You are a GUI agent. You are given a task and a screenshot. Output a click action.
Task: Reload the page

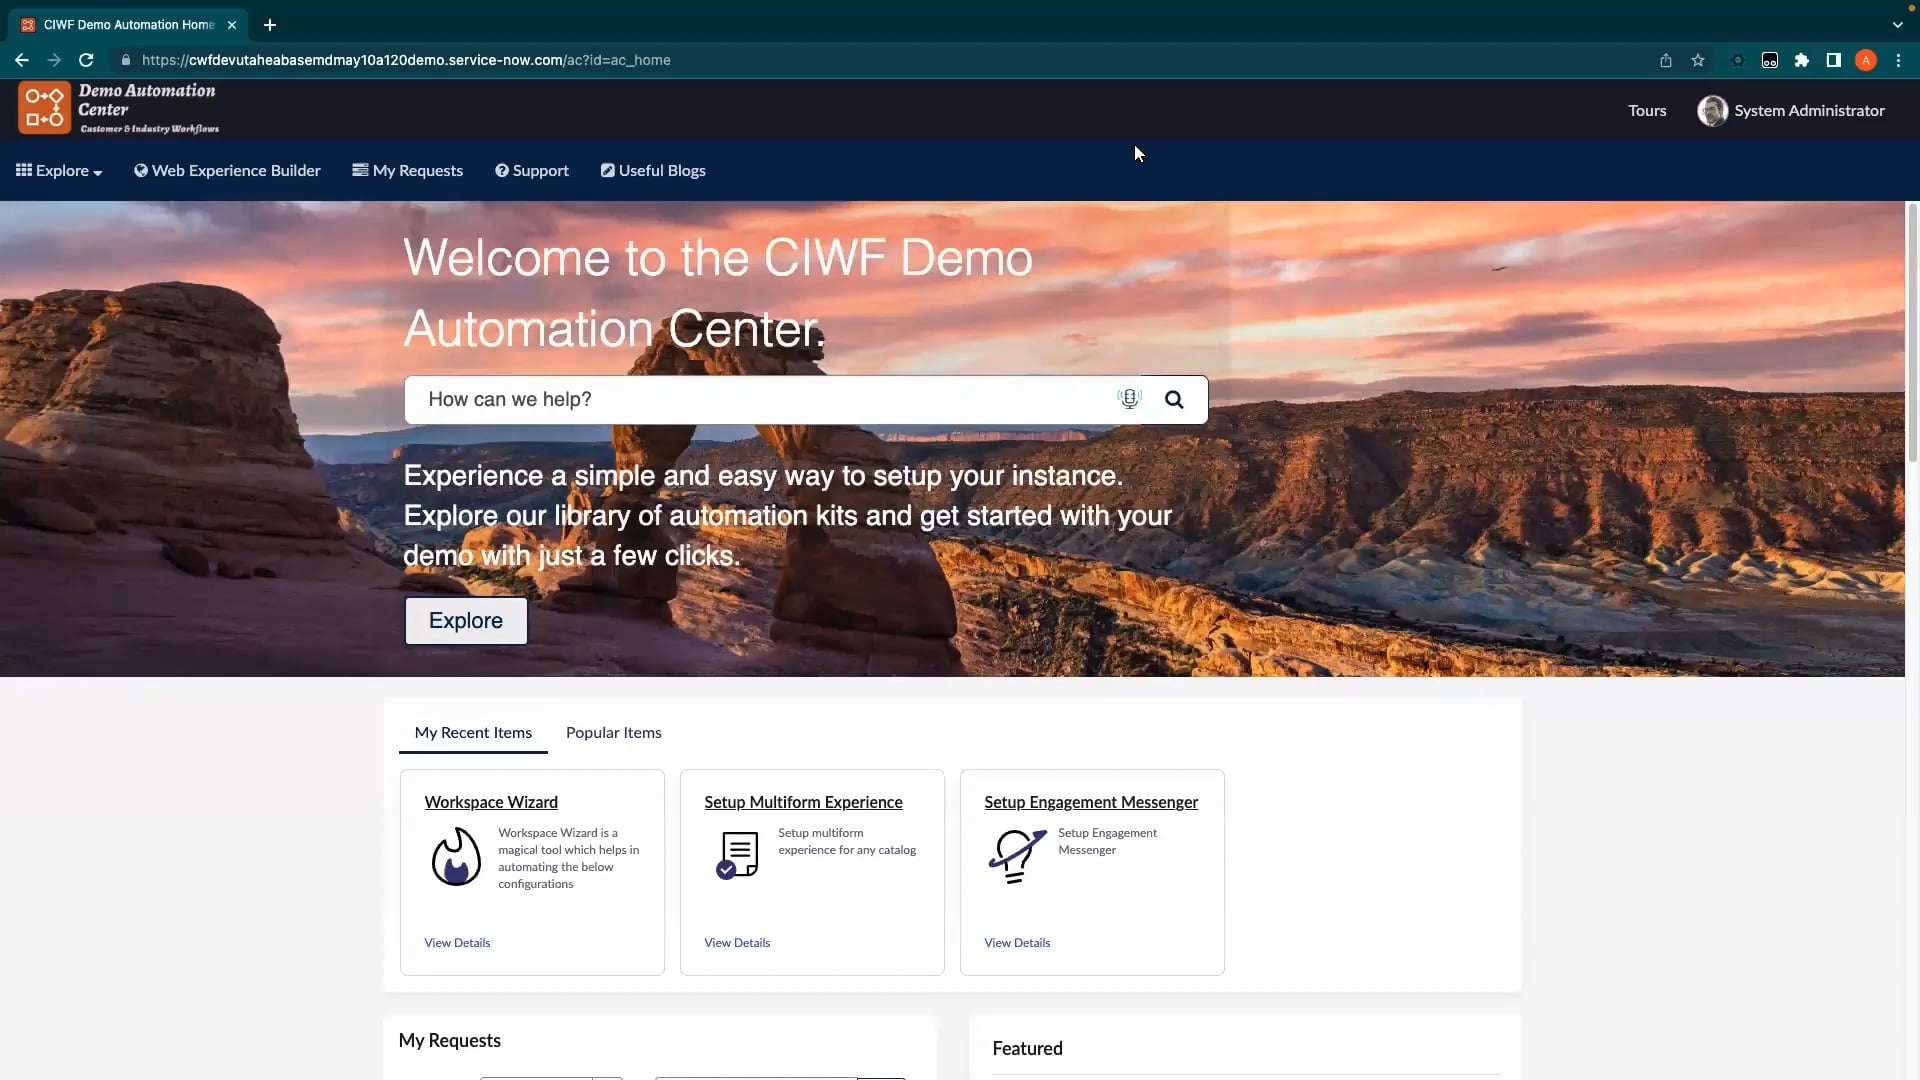pyautogui.click(x=86, y=60)
